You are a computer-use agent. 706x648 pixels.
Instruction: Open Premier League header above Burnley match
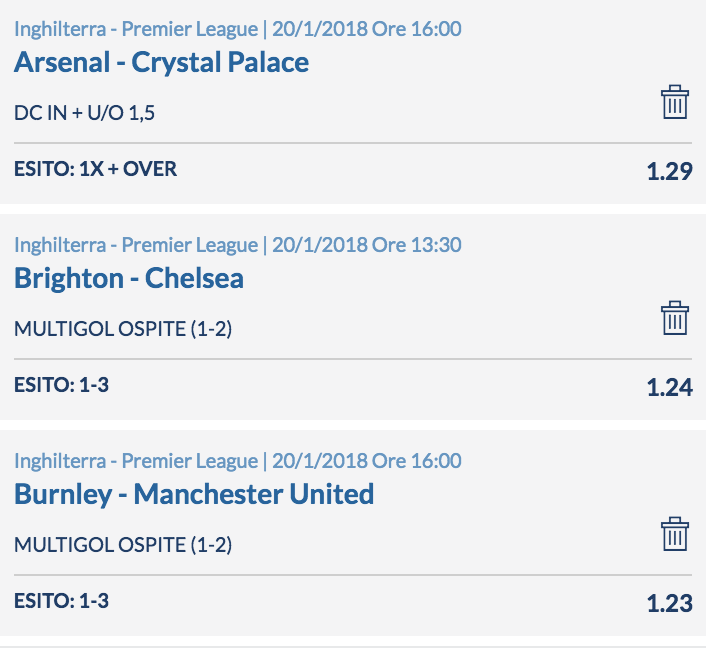pos(238,461)
